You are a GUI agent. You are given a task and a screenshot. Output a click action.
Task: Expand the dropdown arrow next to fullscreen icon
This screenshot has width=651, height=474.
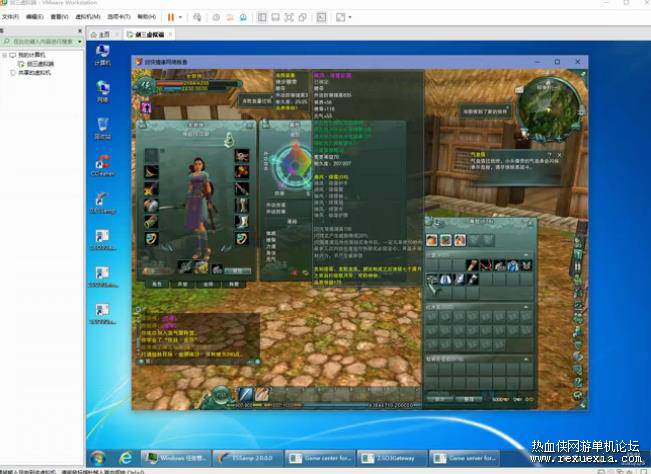[x=350, y=17]
